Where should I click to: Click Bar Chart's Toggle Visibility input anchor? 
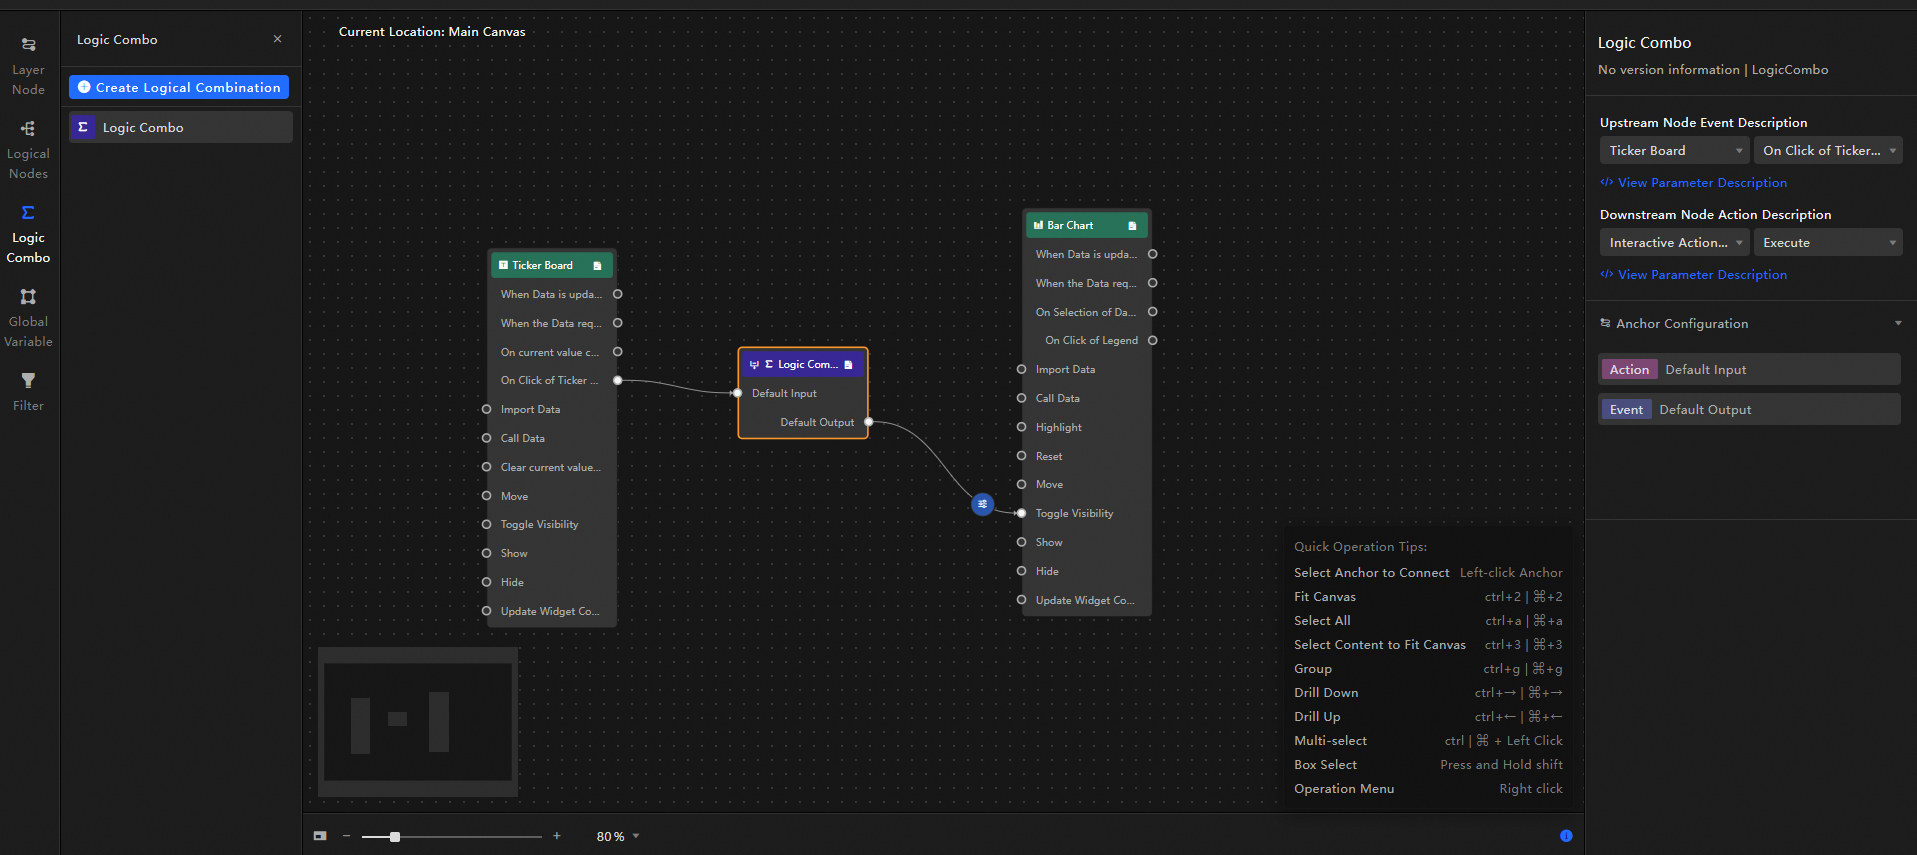click(x=1021, y=513)
